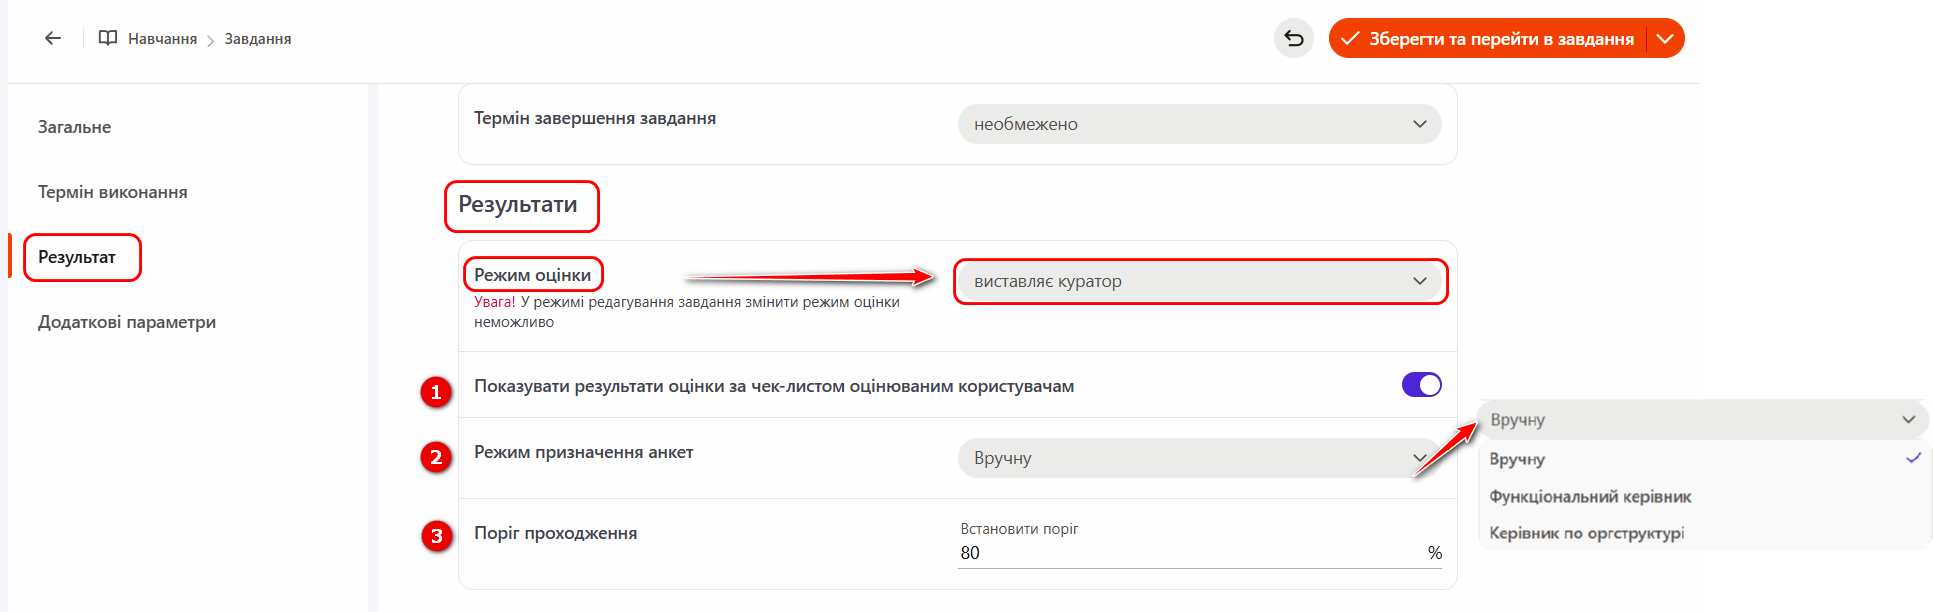Switch to Термін виконання section
1933x612 pixels.
tap(113, 192)
